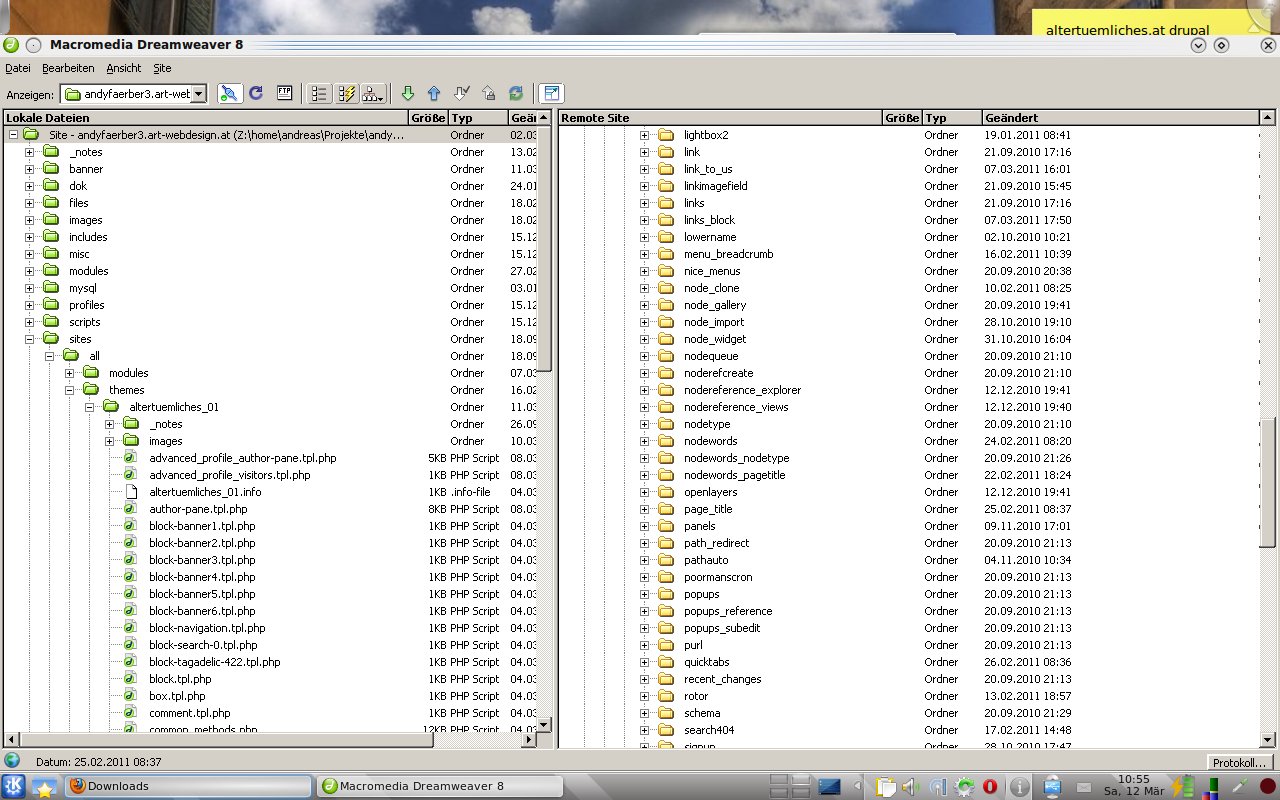Toggle the testing server view button
The width and height of the screenshot is (1280, 800).
(347, 93)
